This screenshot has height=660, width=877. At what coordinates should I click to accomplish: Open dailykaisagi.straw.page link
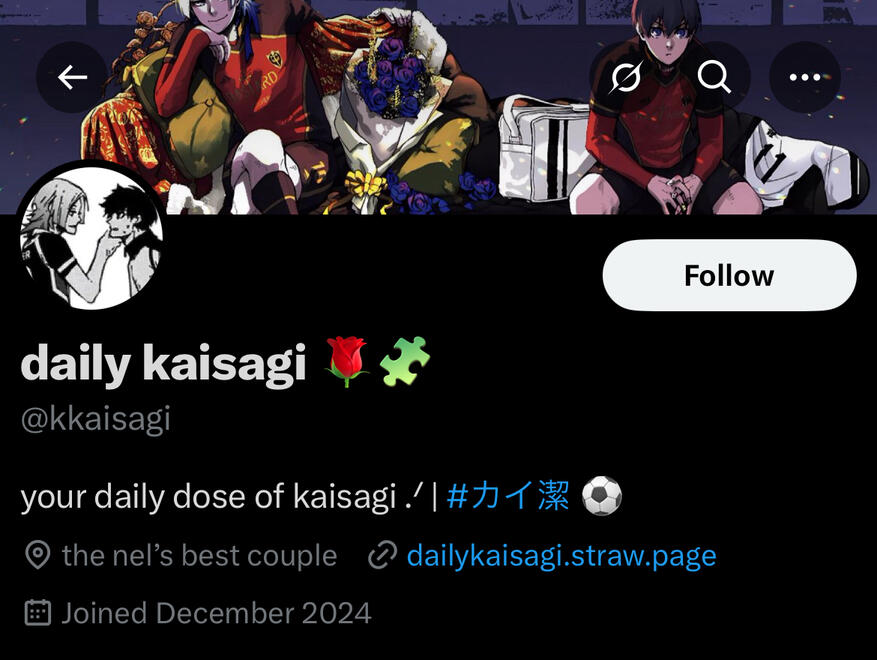click(x=562, y=556)
